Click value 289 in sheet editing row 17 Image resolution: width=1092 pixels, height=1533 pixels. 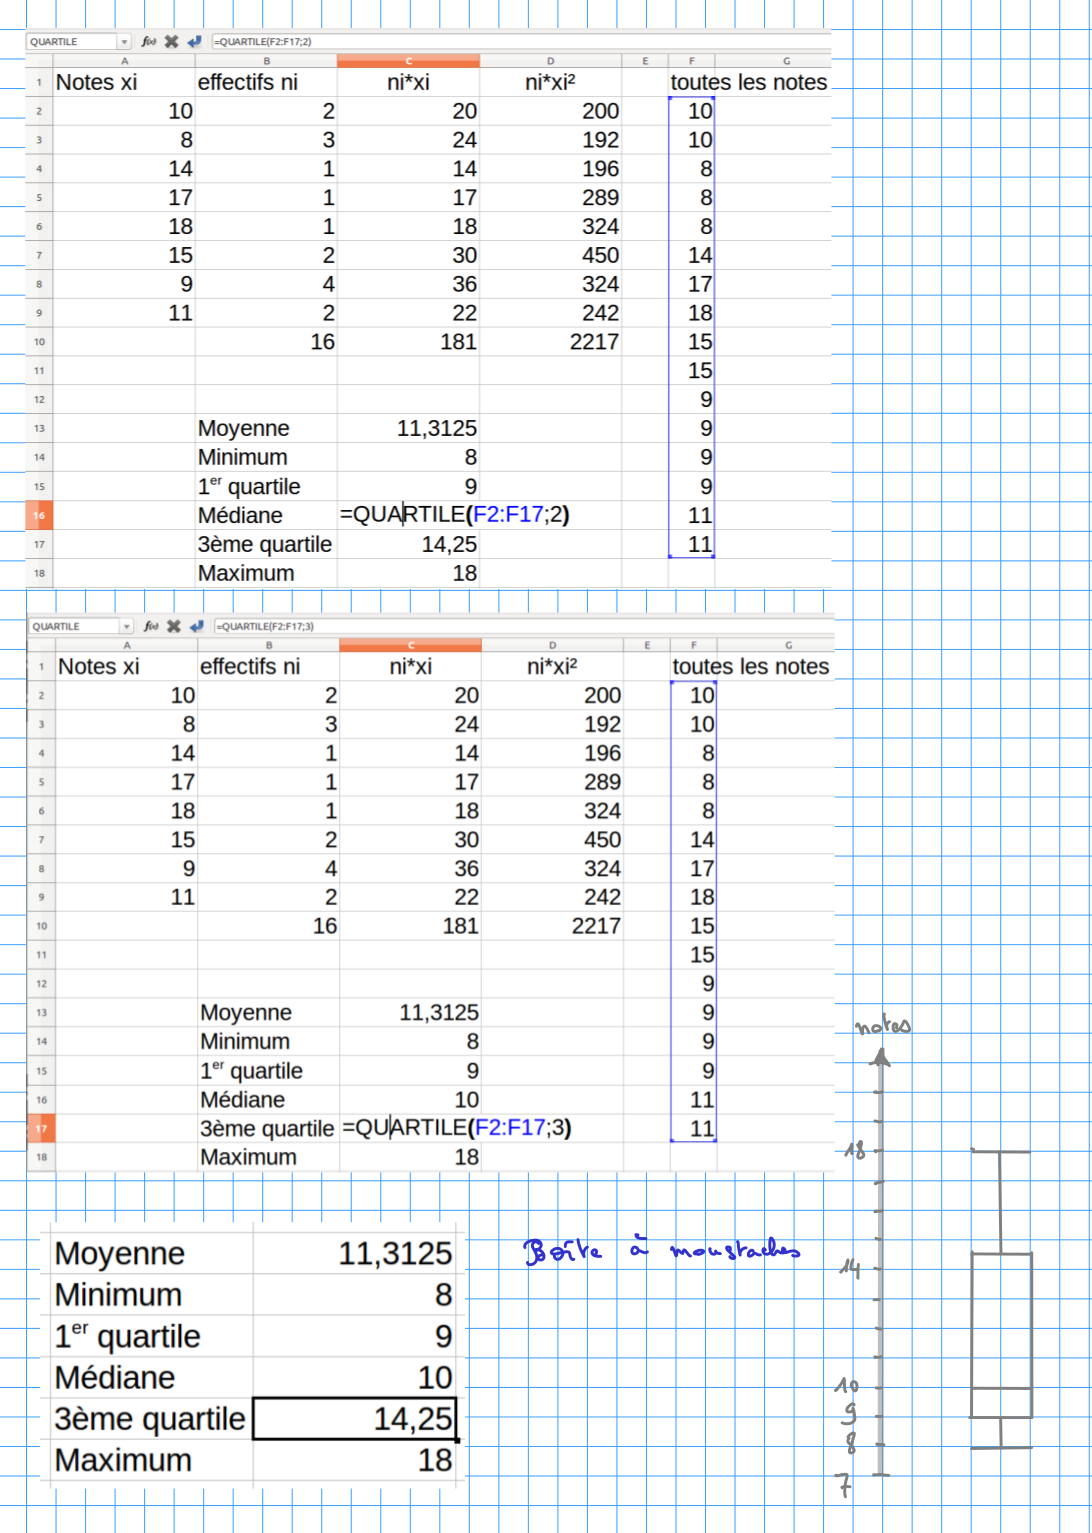coord(602,782)
